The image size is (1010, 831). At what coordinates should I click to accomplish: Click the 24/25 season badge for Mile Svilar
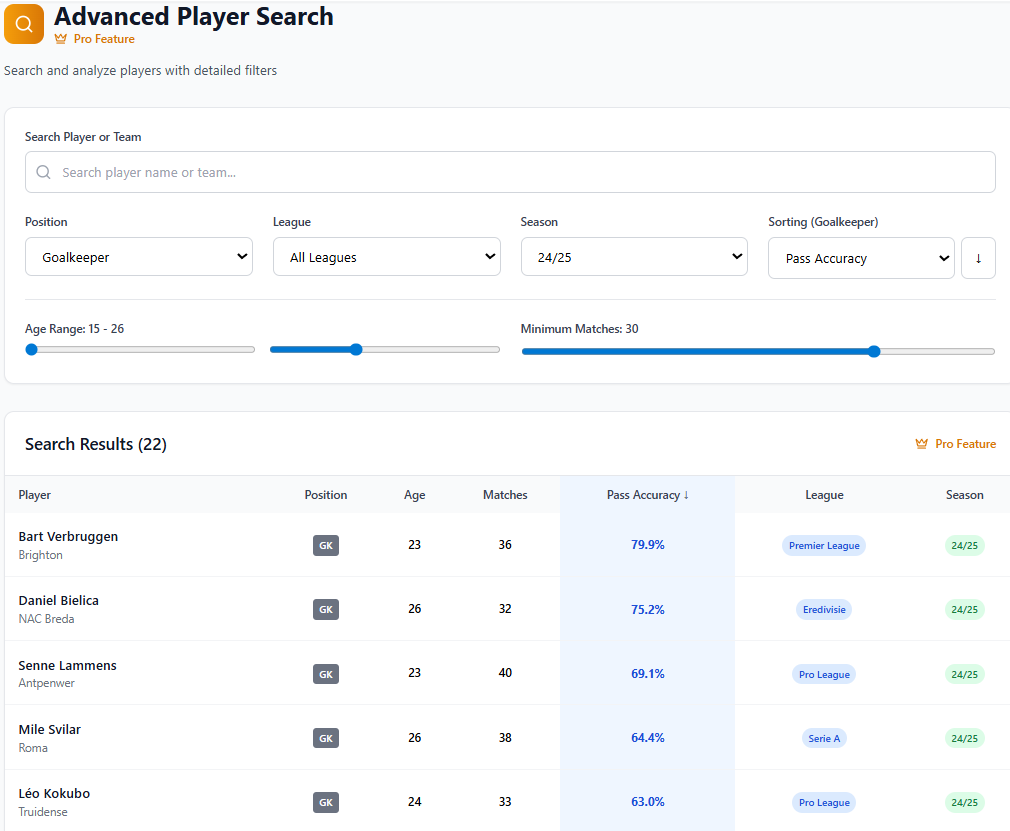pos(964,738)
